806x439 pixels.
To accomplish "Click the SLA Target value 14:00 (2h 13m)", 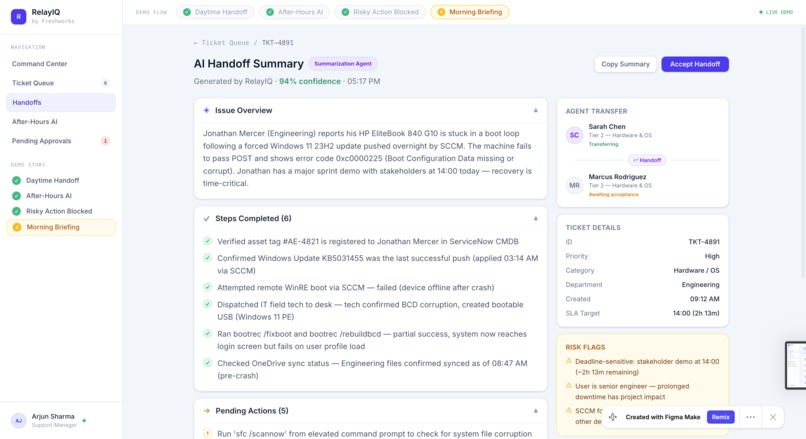I will click(x=696, y=313).
